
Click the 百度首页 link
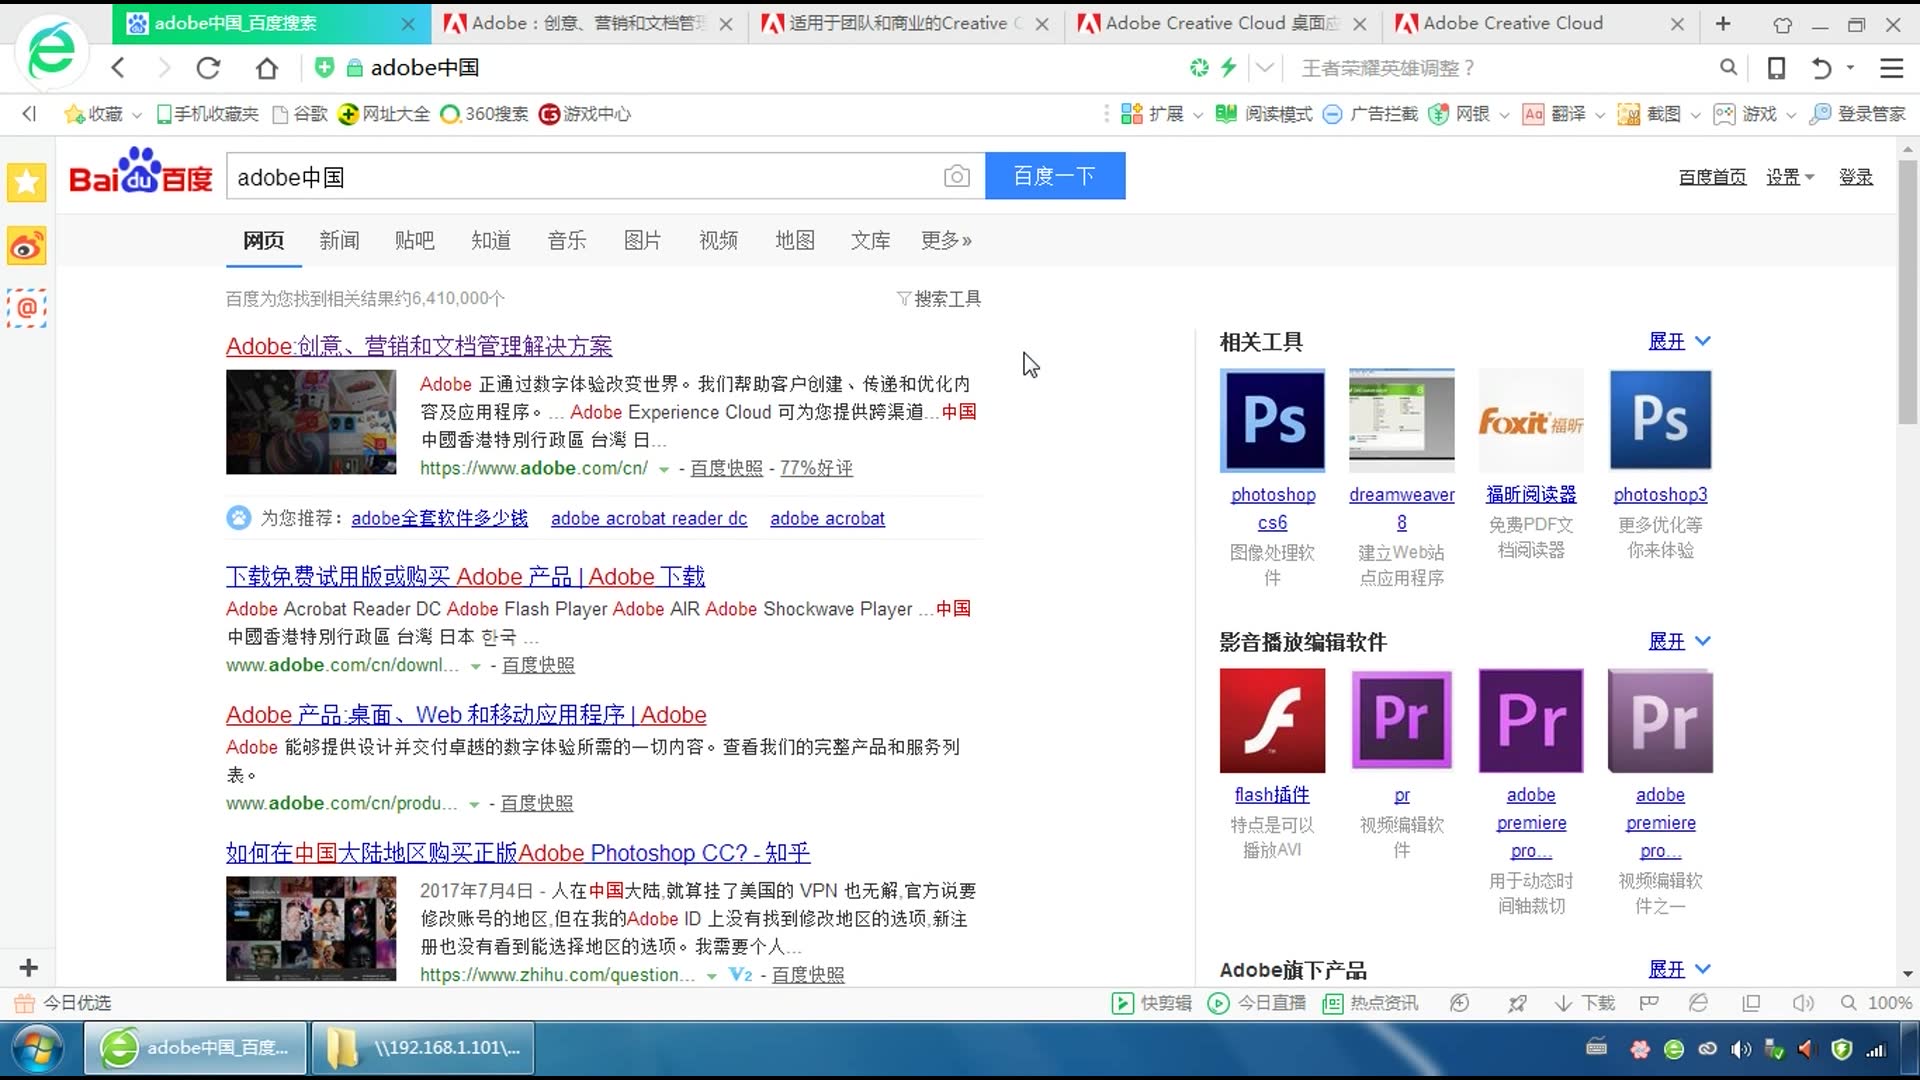[1712, 177]
